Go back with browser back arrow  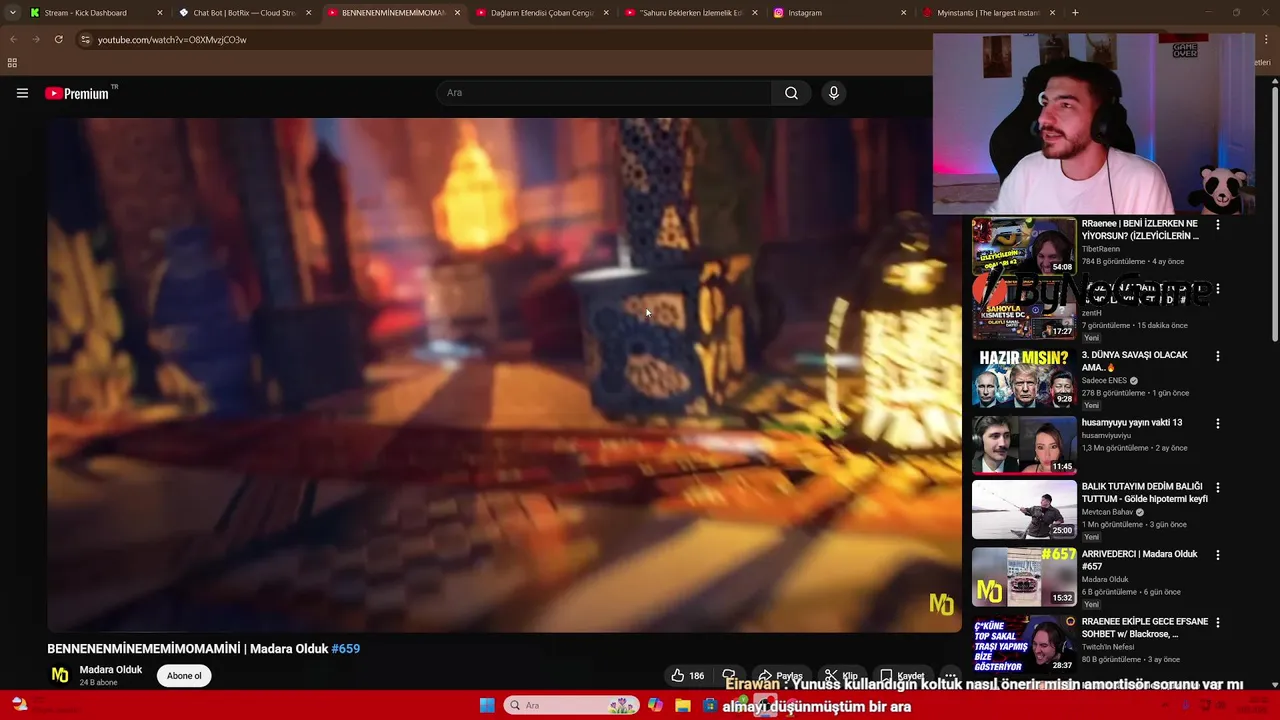tap(13, 40)
